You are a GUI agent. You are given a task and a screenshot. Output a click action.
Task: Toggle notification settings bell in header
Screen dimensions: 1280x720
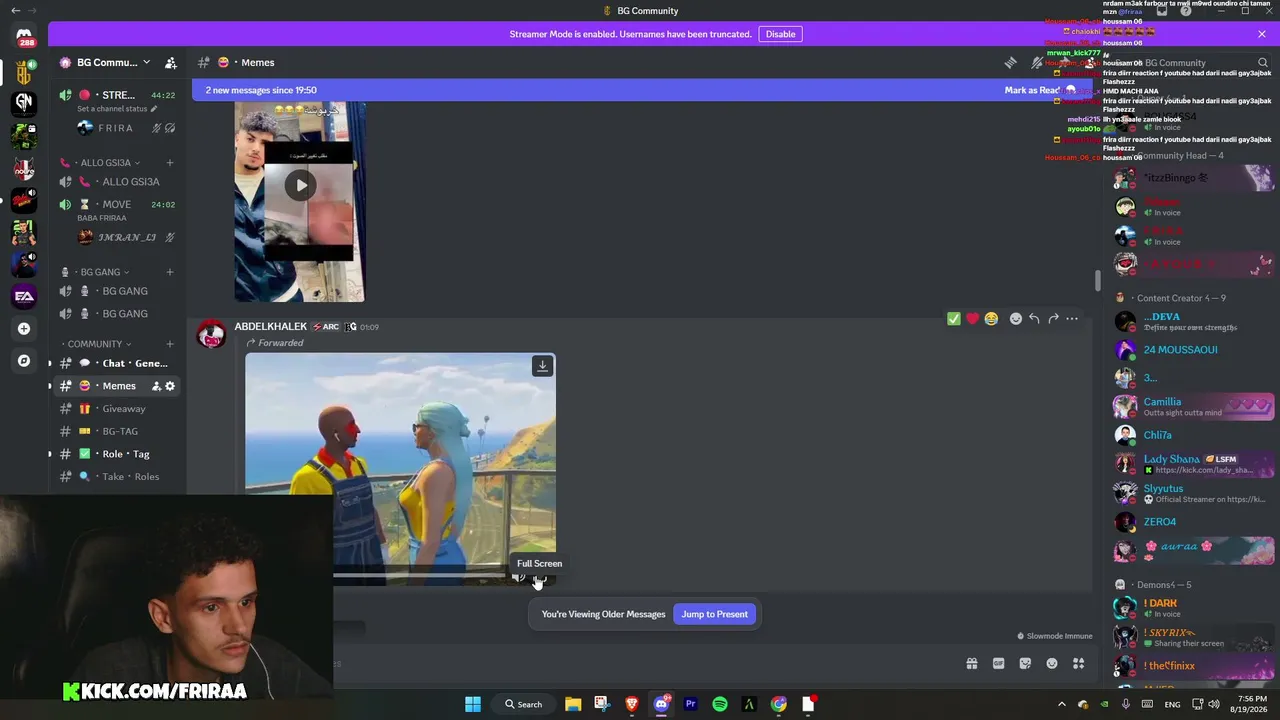pyautogui.click(x=1037, y=62)
